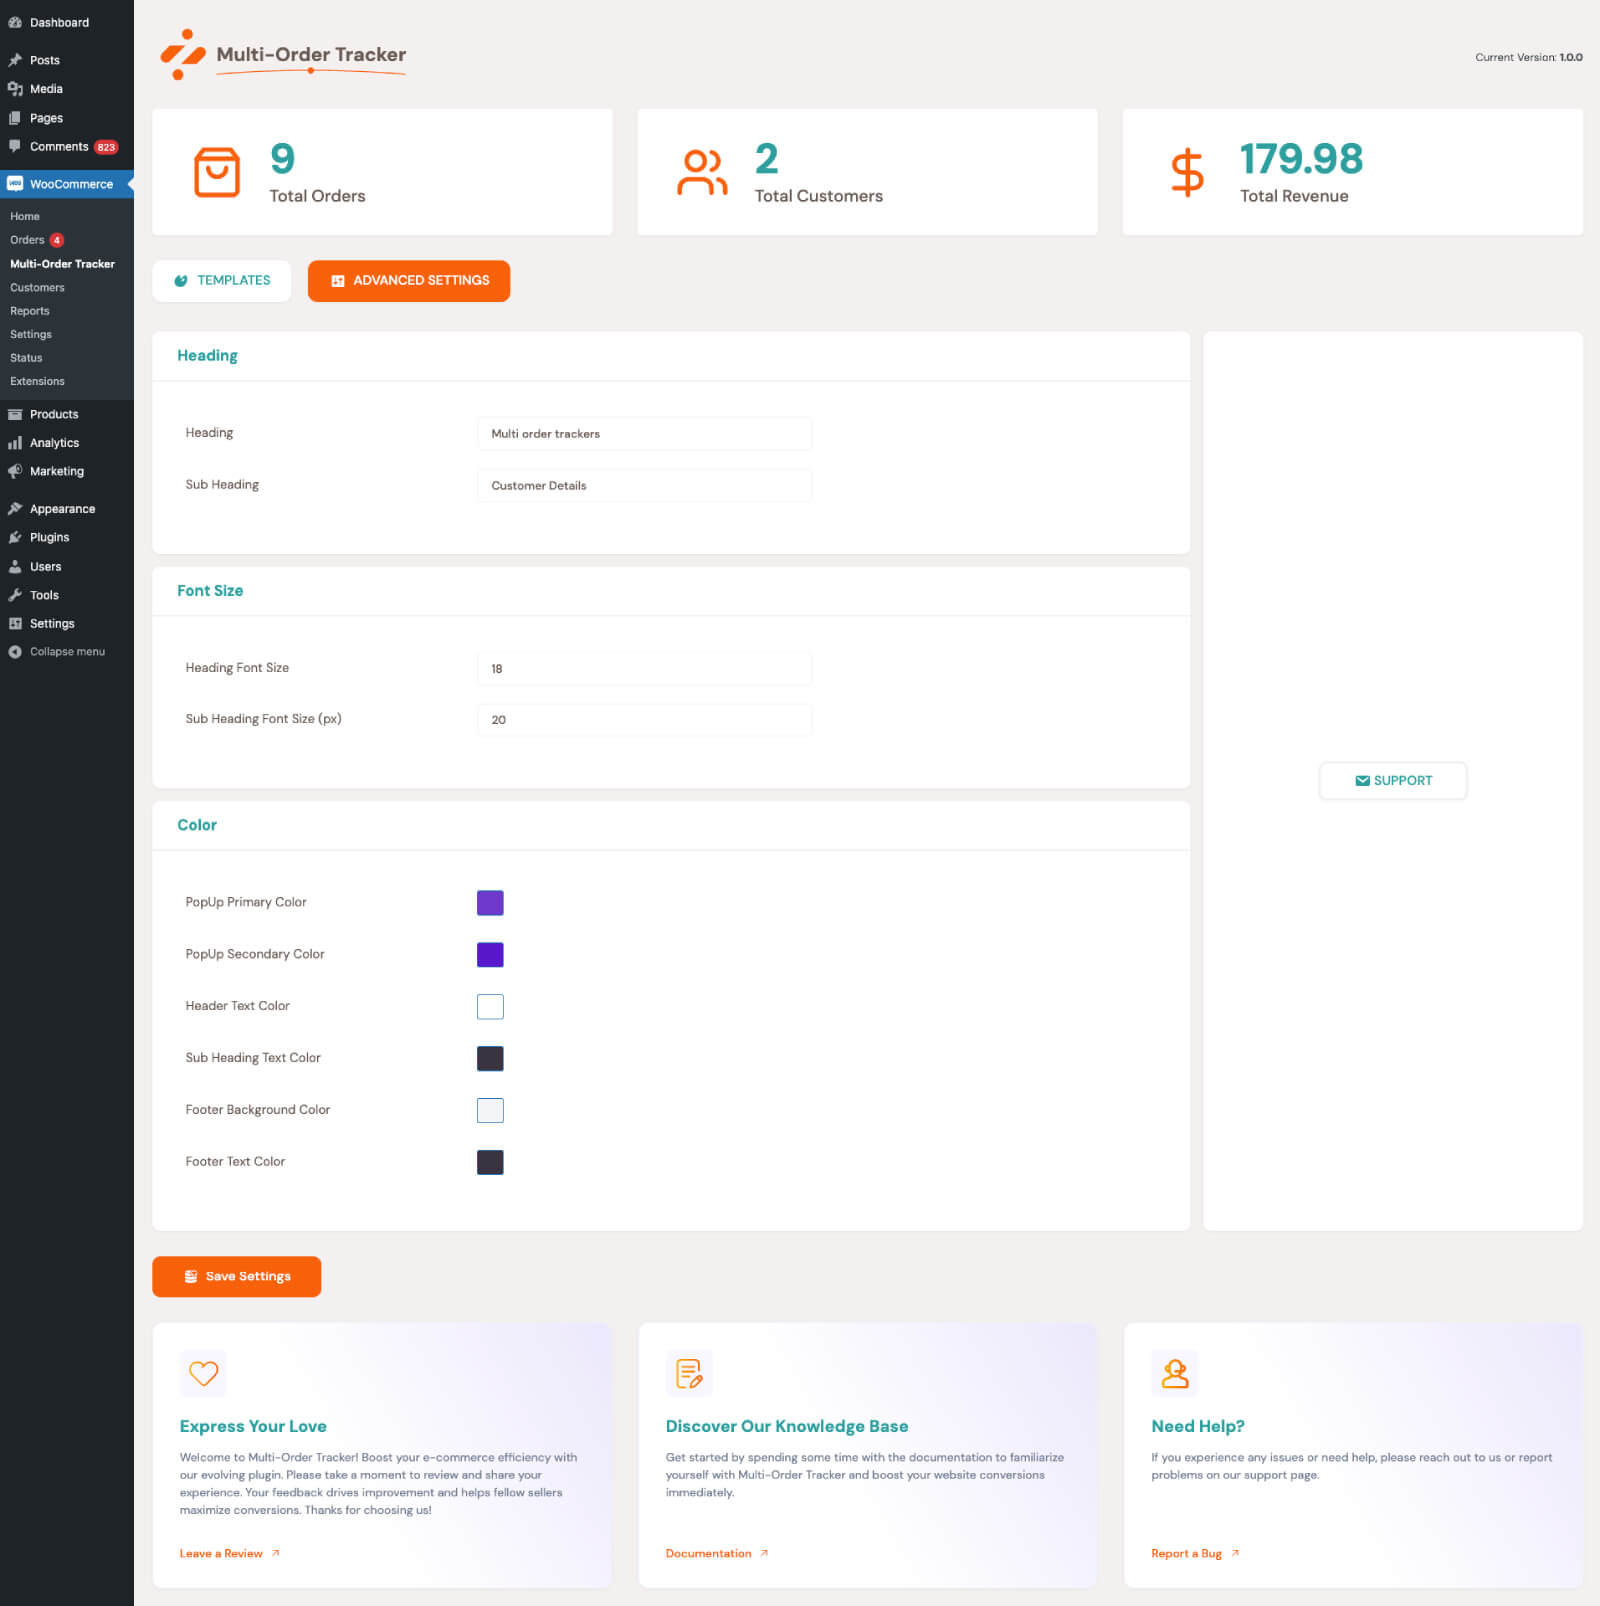Image resolution: width=1600 pixels, height=1606 pixels.
Task: Follow the Leave a Review link
Action: pyautogui.click(x=230, y=1554)
